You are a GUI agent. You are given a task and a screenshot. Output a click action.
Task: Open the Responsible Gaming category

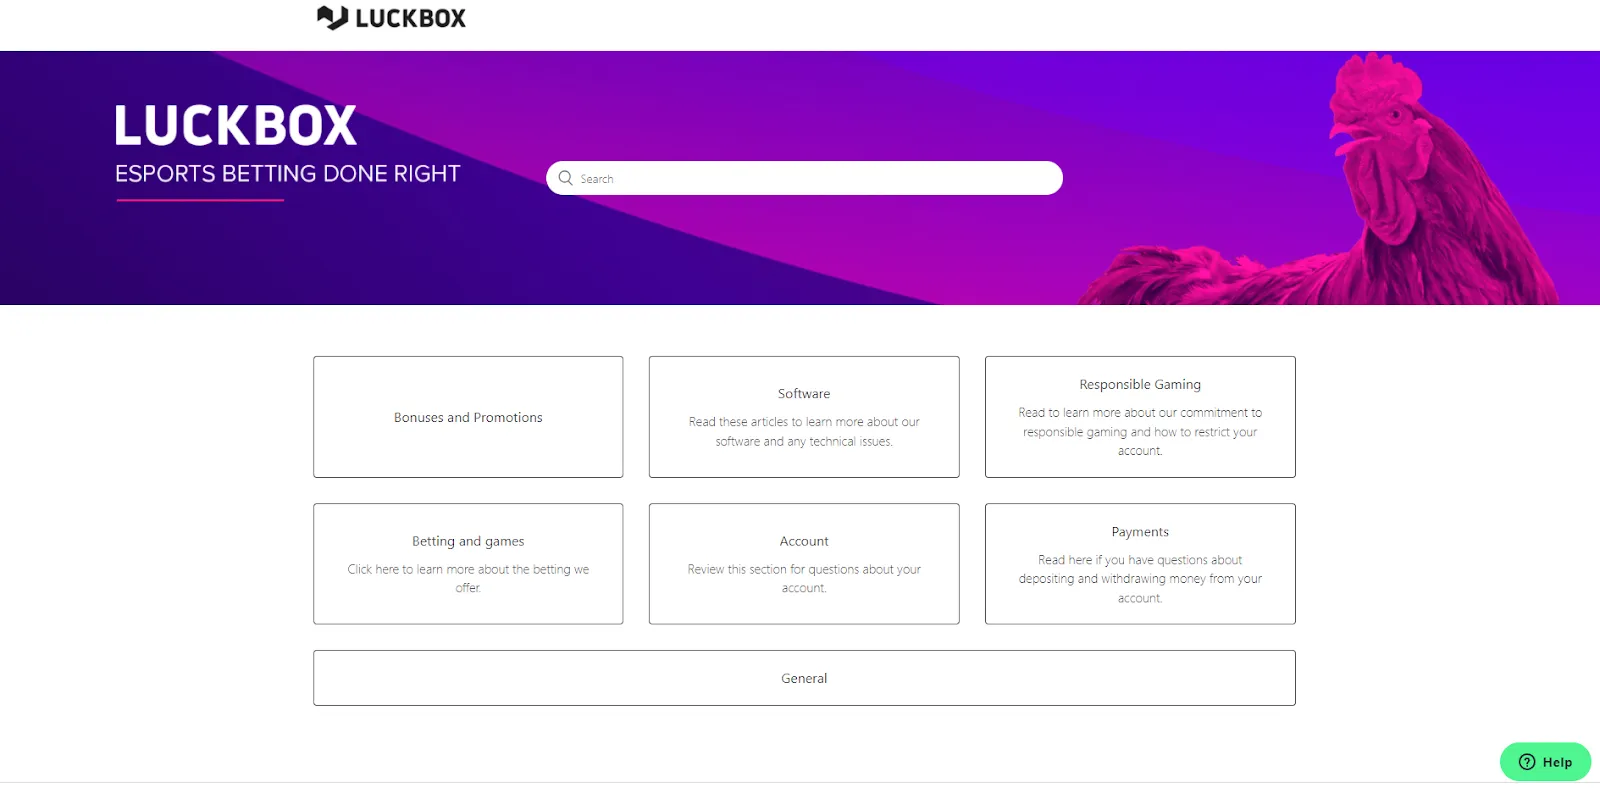point(1140,417)
